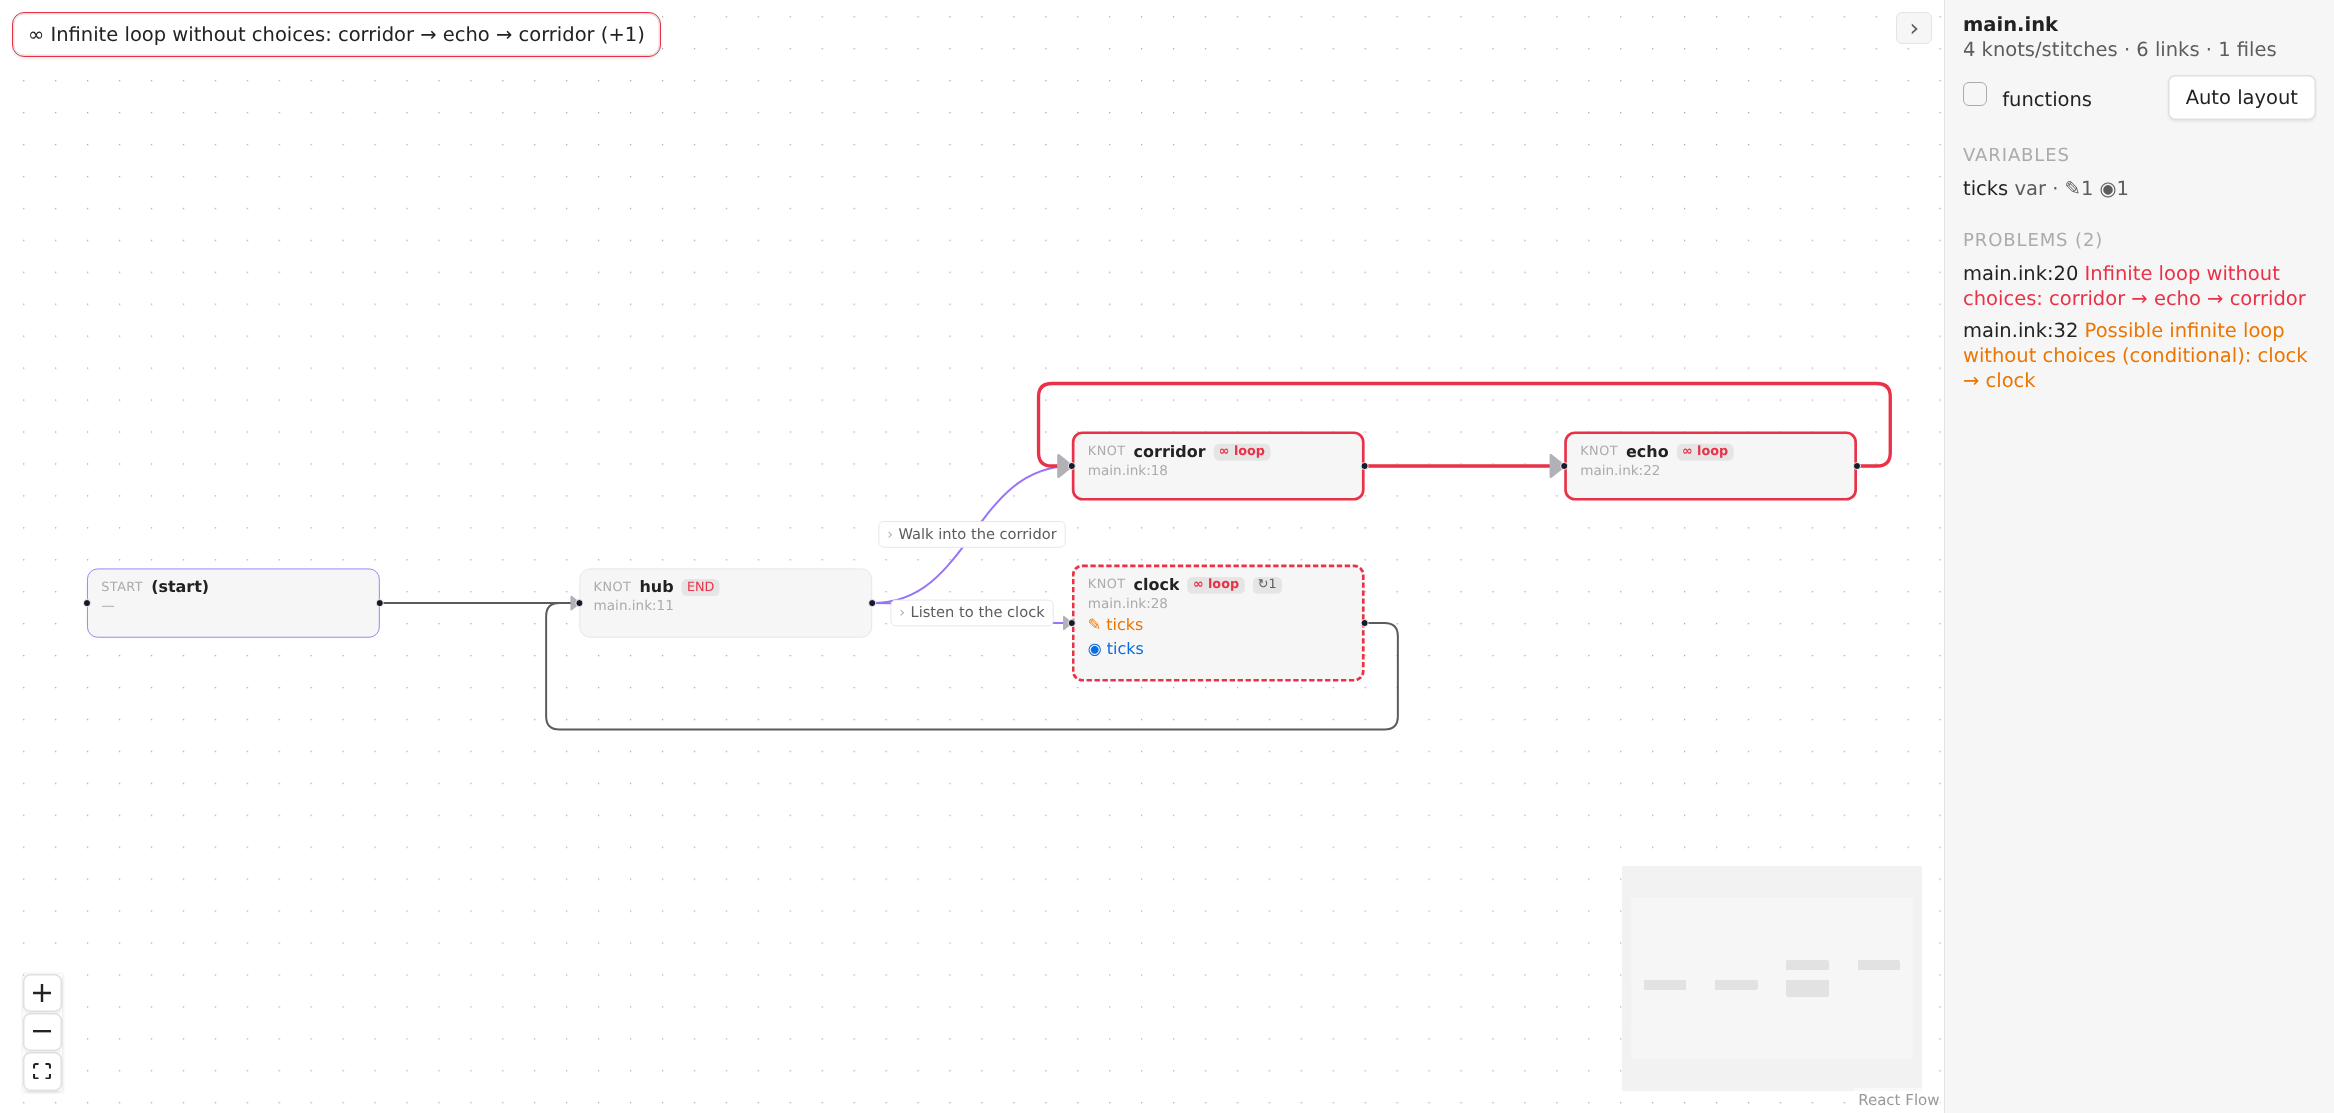Image resolution: width=2334 pixels, height=1113 pixels.
Task: Select the echo knot node
Action: pos(1710,466)
